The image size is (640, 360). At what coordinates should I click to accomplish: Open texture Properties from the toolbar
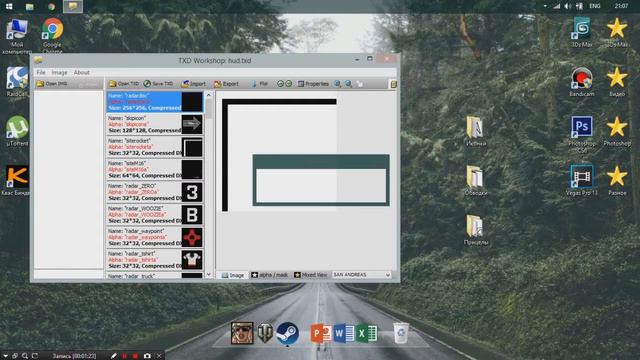pyautogui.click(x=313, y=84)
